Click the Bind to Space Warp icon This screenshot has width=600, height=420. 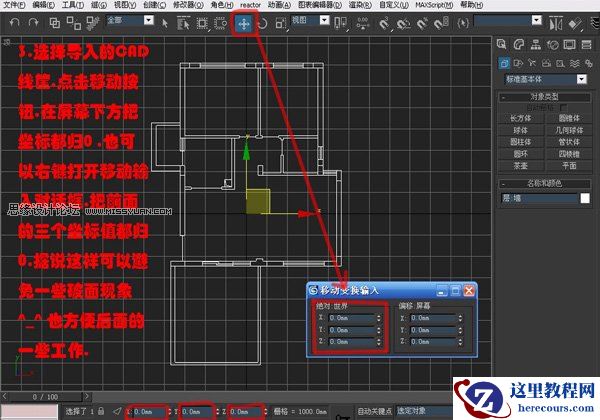pyautogui.click(x=93, y=23)
